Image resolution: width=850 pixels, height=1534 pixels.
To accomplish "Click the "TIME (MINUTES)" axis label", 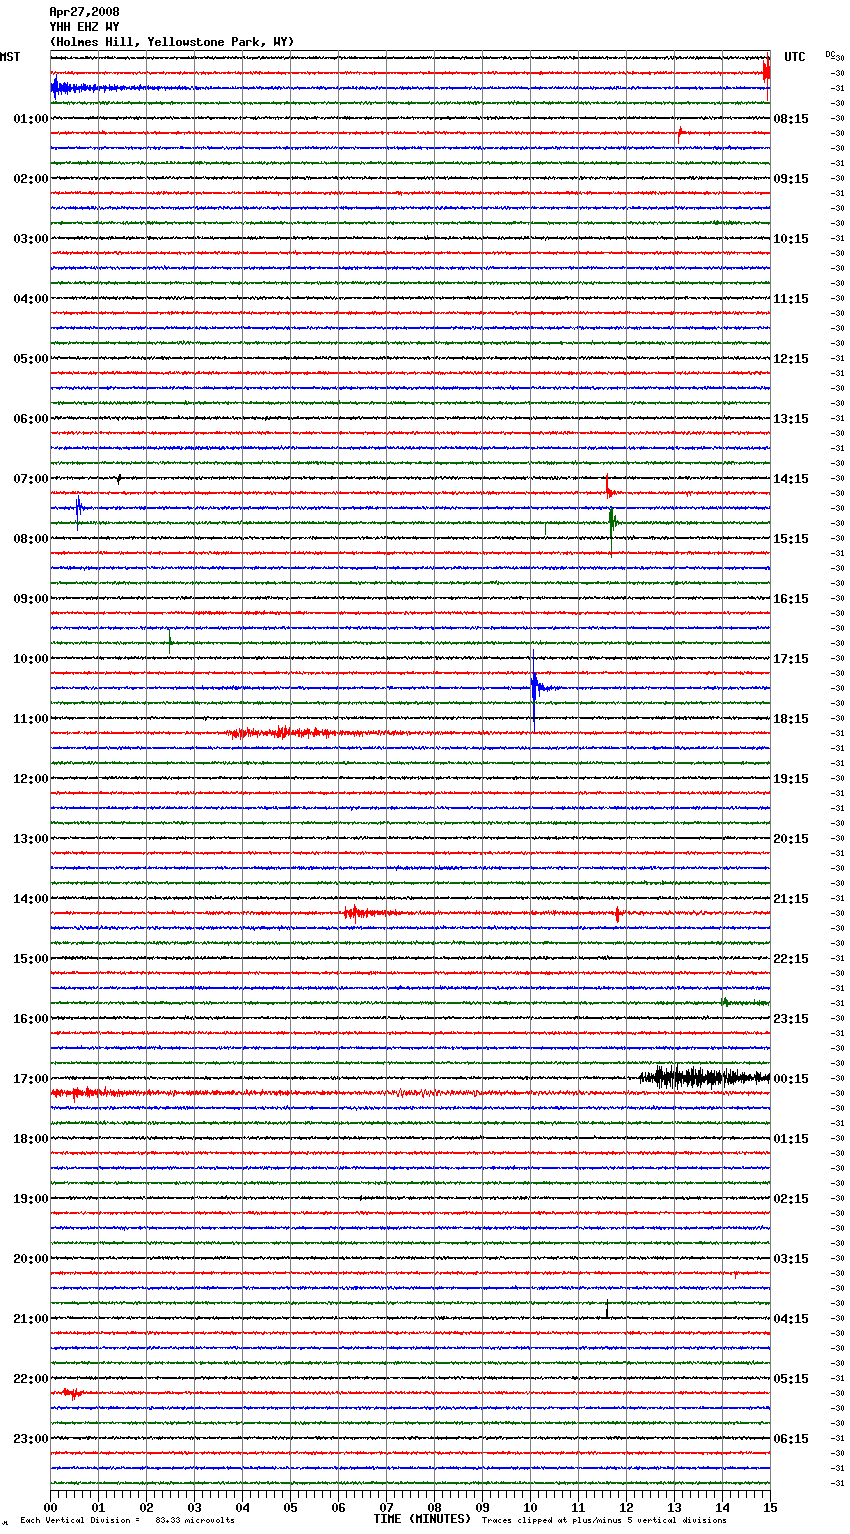I will pyautogui.click(x=422, y=1519).
